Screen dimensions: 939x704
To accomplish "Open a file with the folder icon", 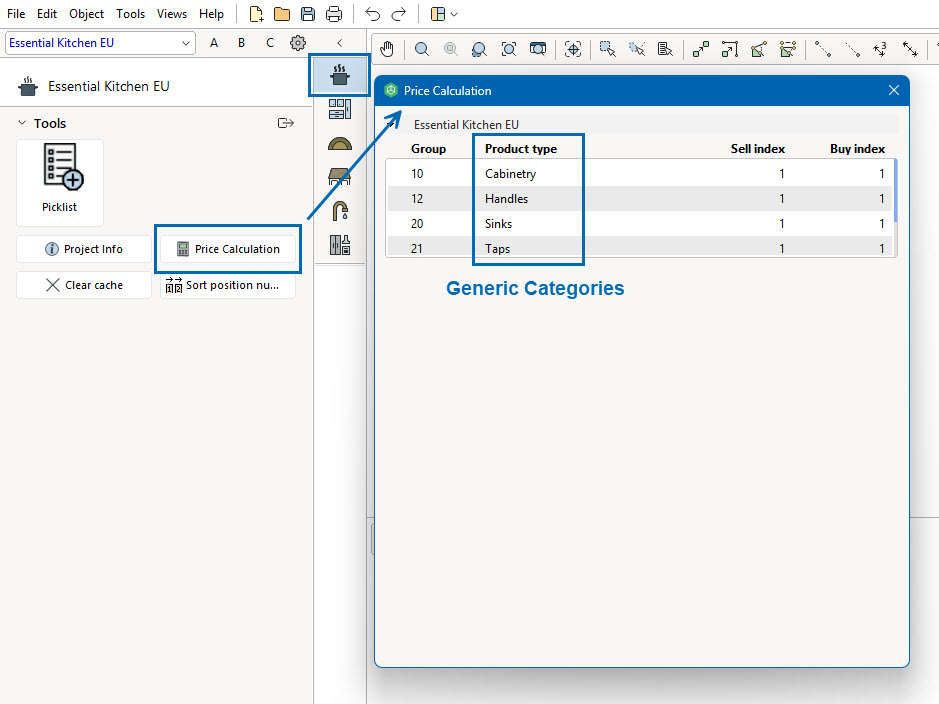I will [x=281, y=14].
